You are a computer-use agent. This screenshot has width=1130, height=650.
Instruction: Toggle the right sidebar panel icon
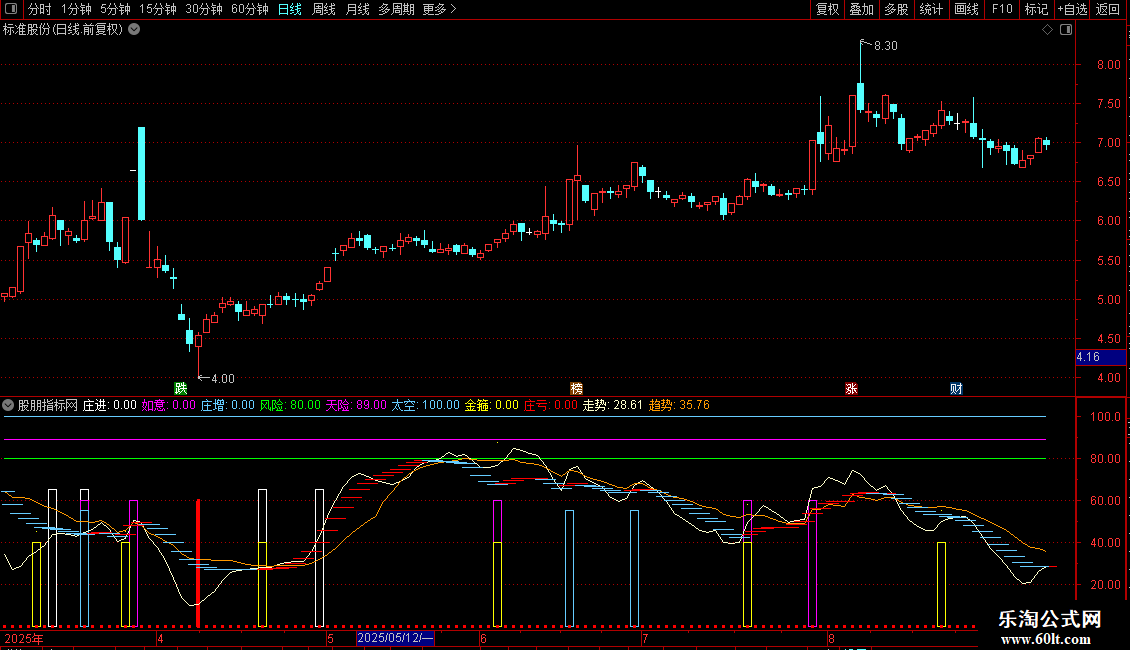coord(1066,30)
